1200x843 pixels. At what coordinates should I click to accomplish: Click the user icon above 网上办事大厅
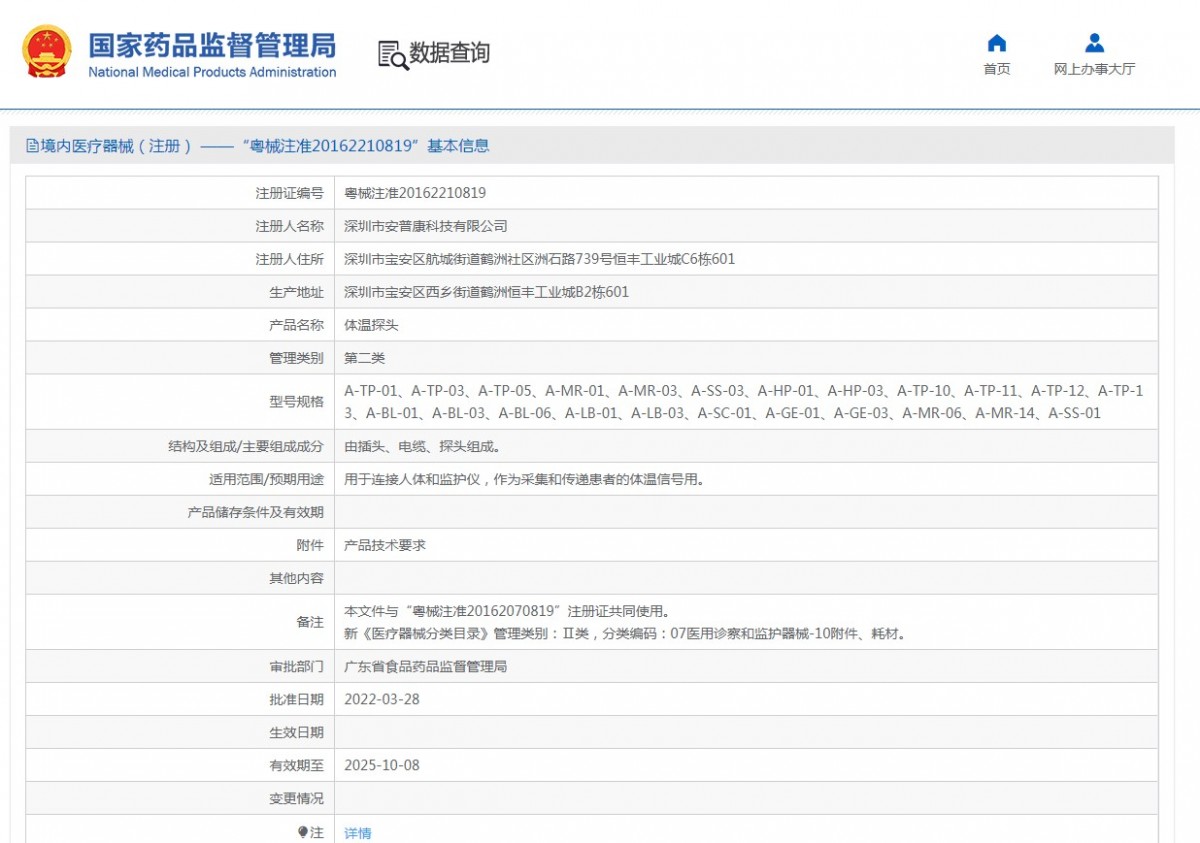pos(1094,43)
